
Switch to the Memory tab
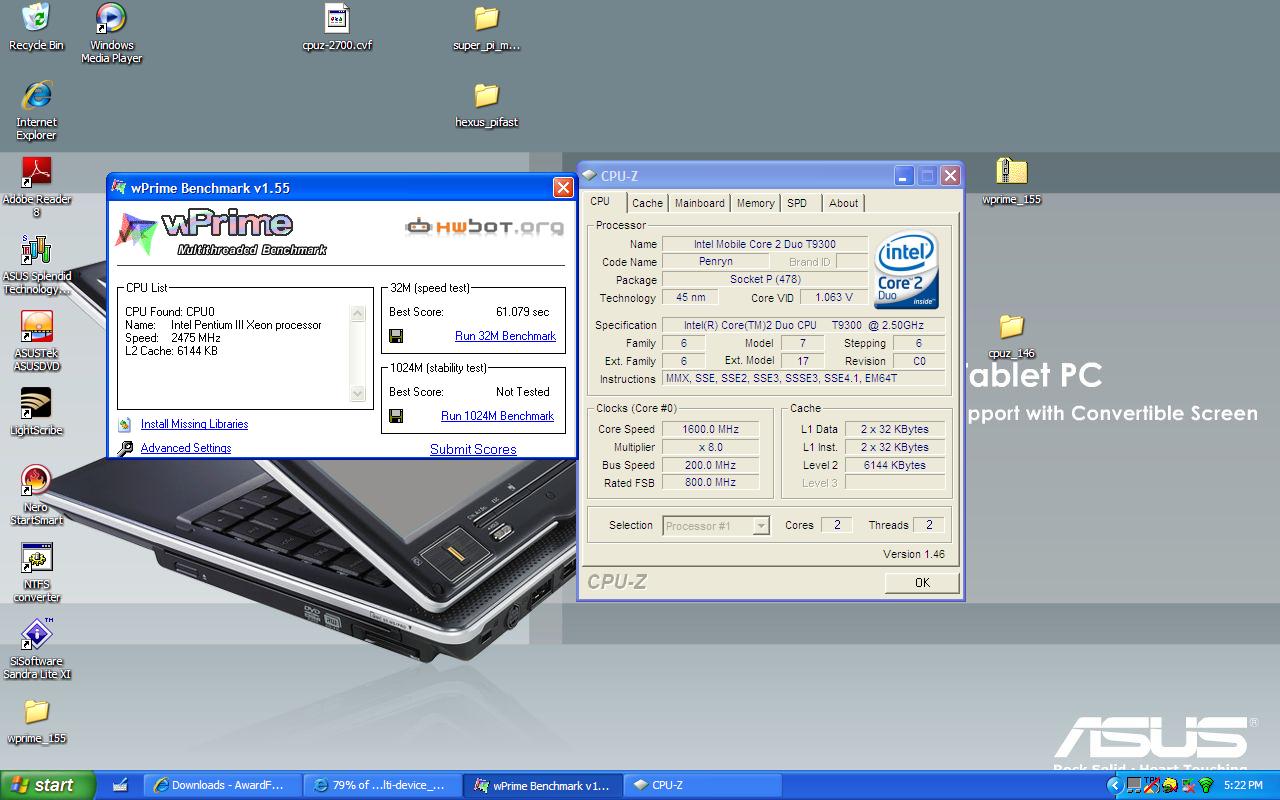[755, 203]
